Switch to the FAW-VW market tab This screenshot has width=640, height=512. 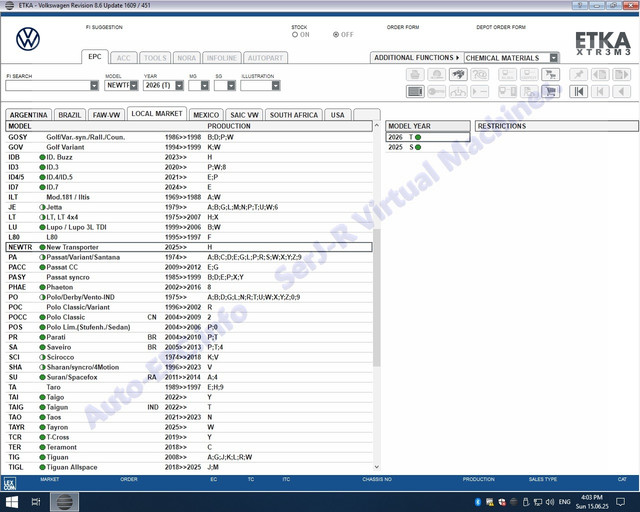106,115
